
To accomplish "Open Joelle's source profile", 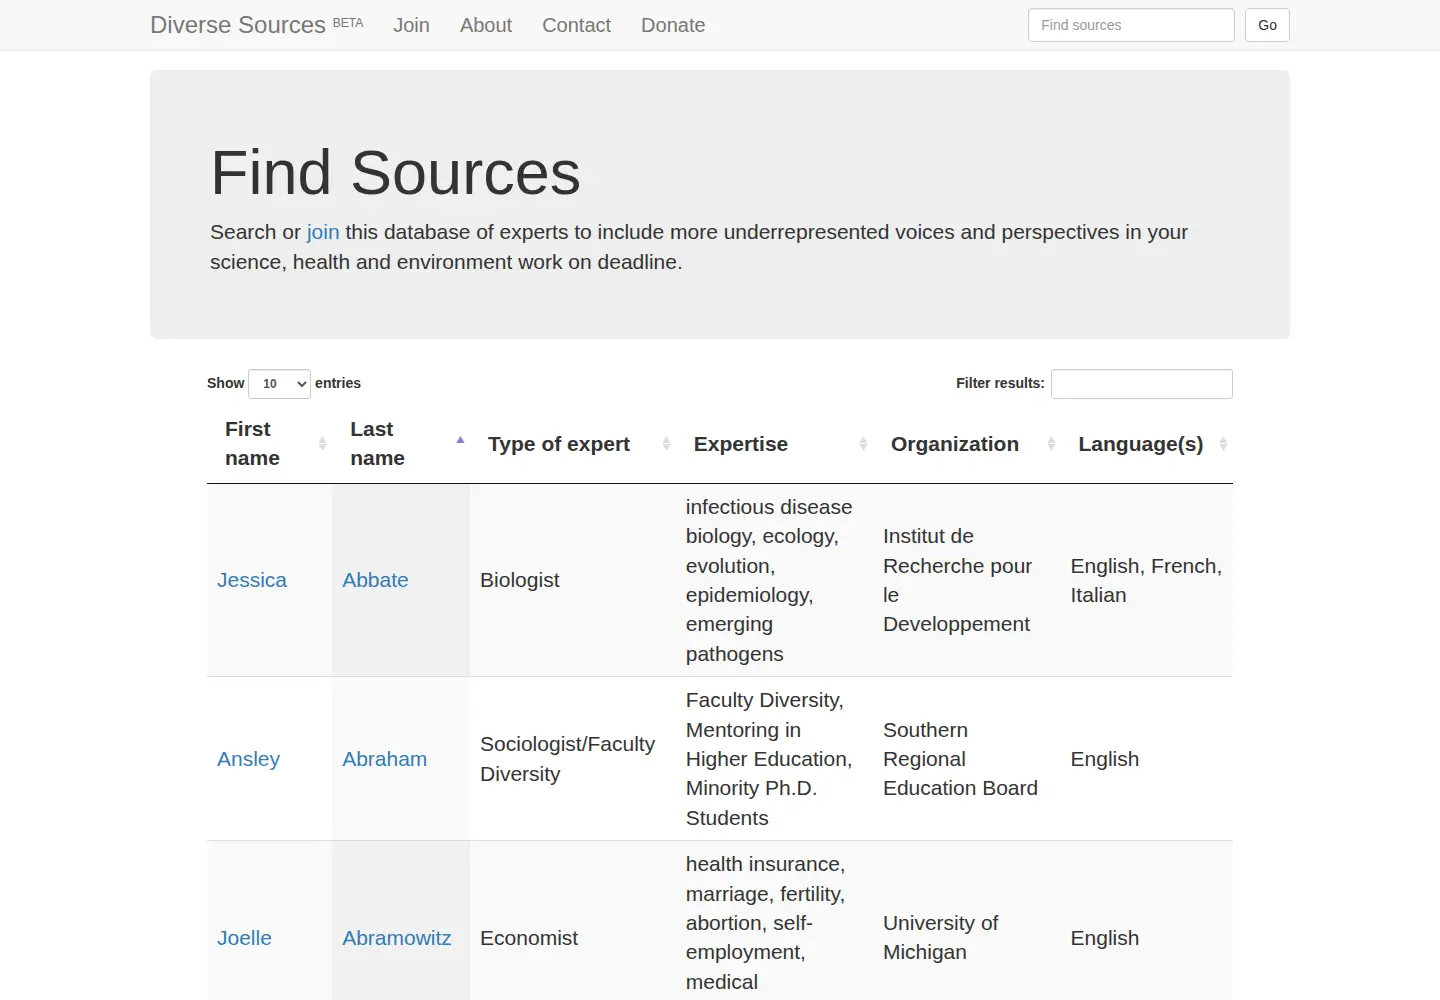I will [244, 938].
